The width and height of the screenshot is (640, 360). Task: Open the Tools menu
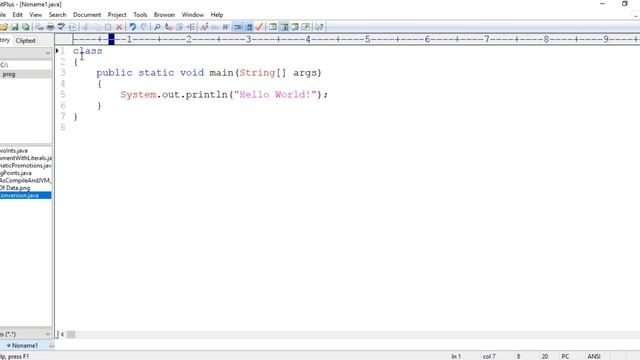click(140, 15)
